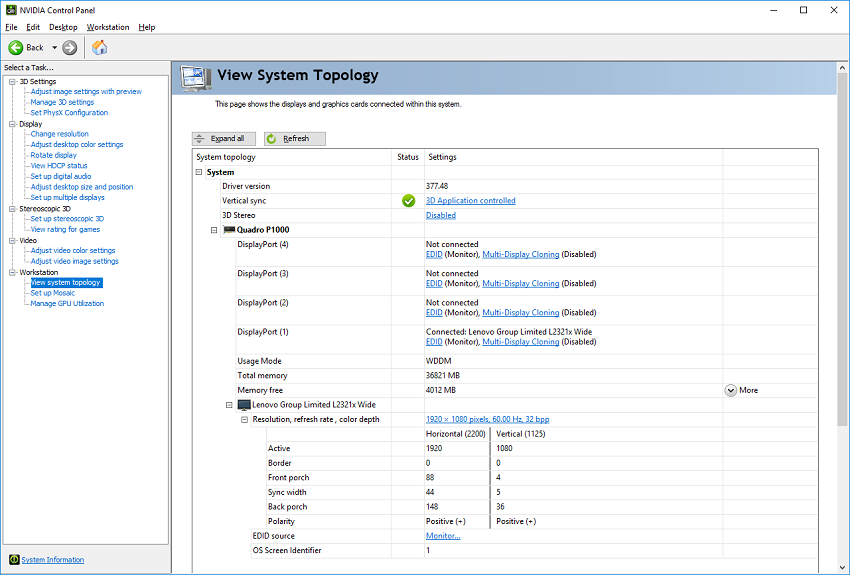Click the vertical scrollbar down arrow
This screenshot has width=850, height=575.
click(x=842, y=566)
